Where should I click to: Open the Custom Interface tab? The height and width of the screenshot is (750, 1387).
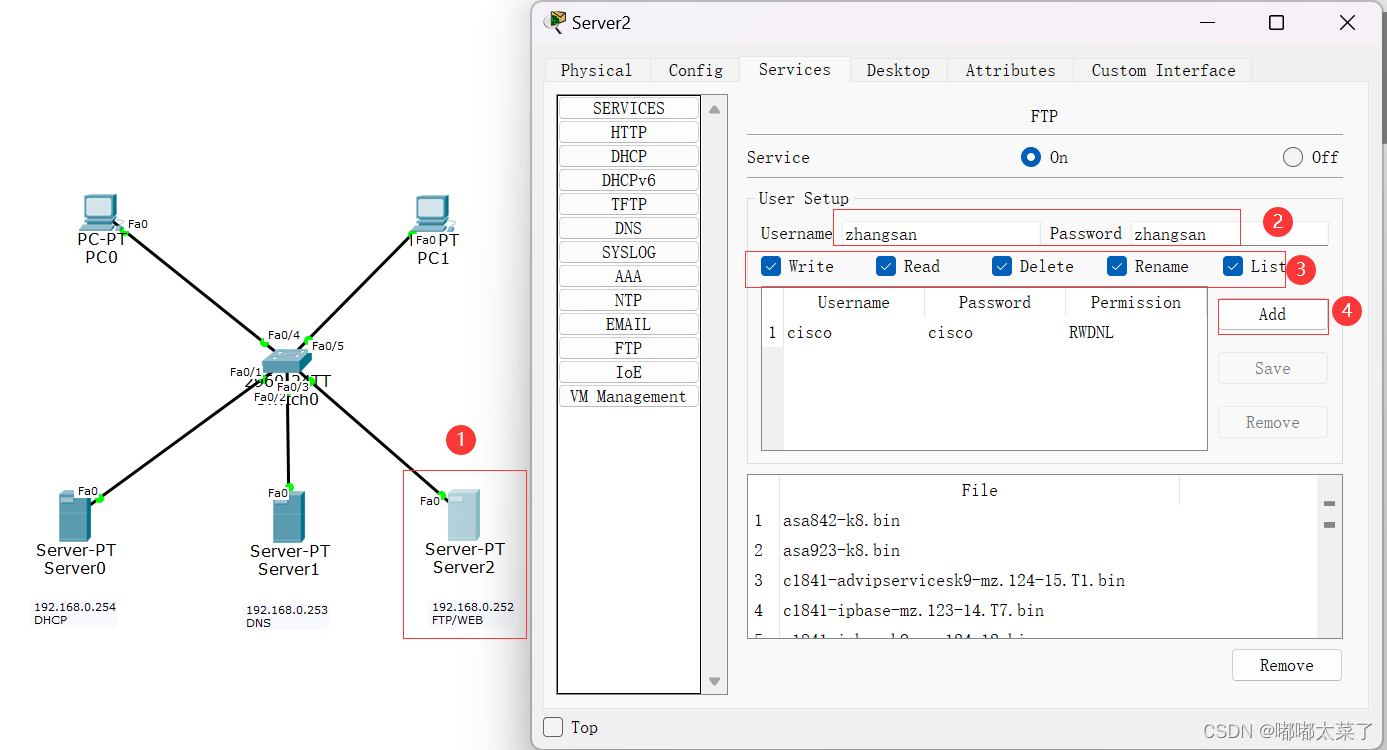1163,70
